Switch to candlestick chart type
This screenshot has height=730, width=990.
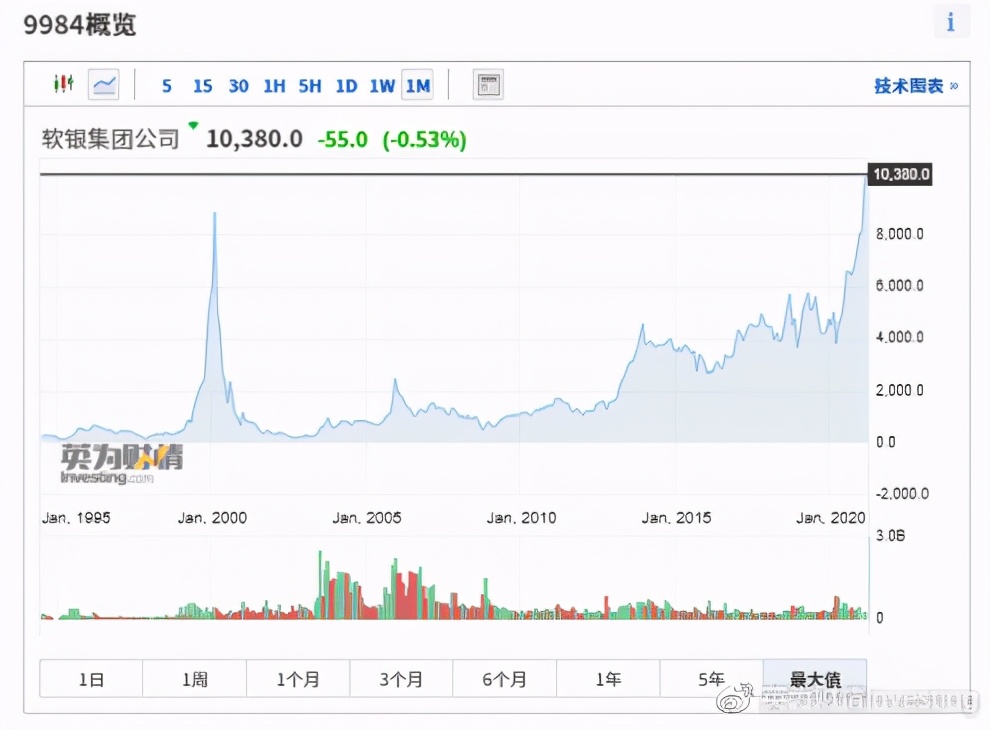coord(64,85)
